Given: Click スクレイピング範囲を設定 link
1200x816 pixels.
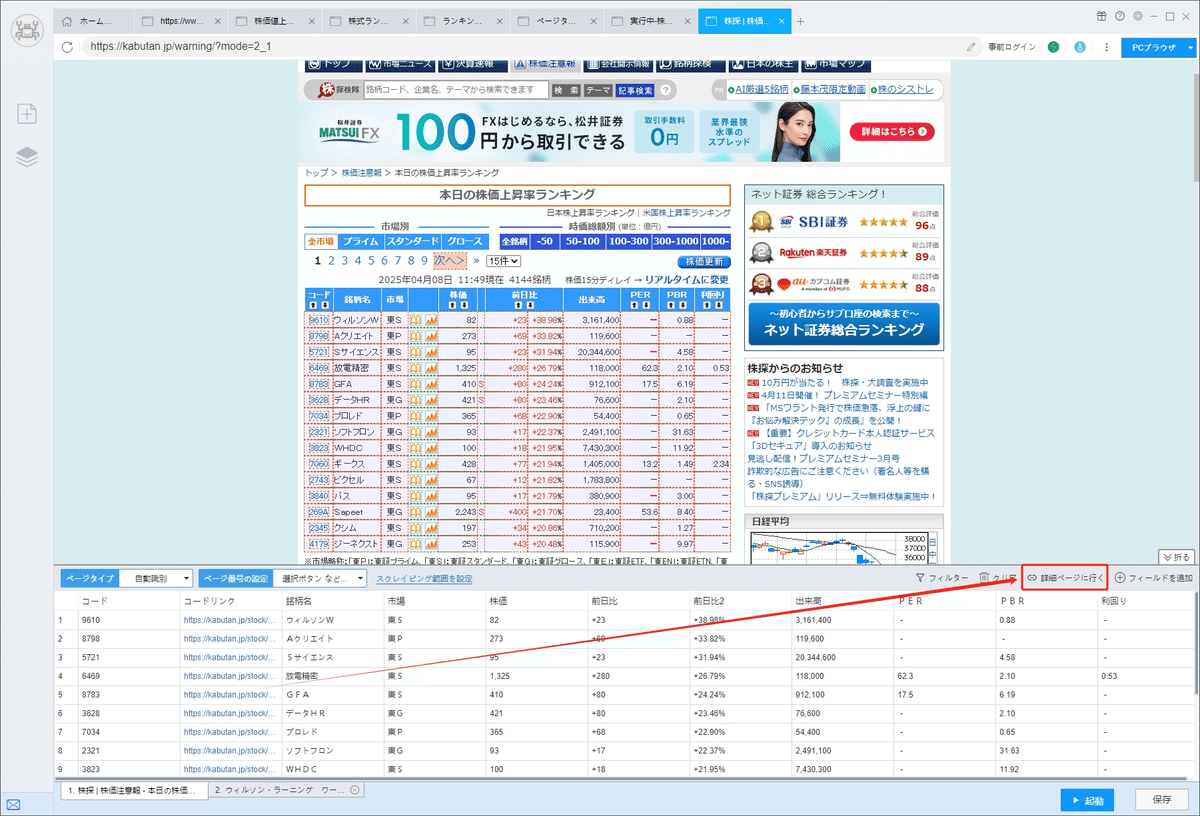Looking at the screenshot, I should tap(424, 578).
